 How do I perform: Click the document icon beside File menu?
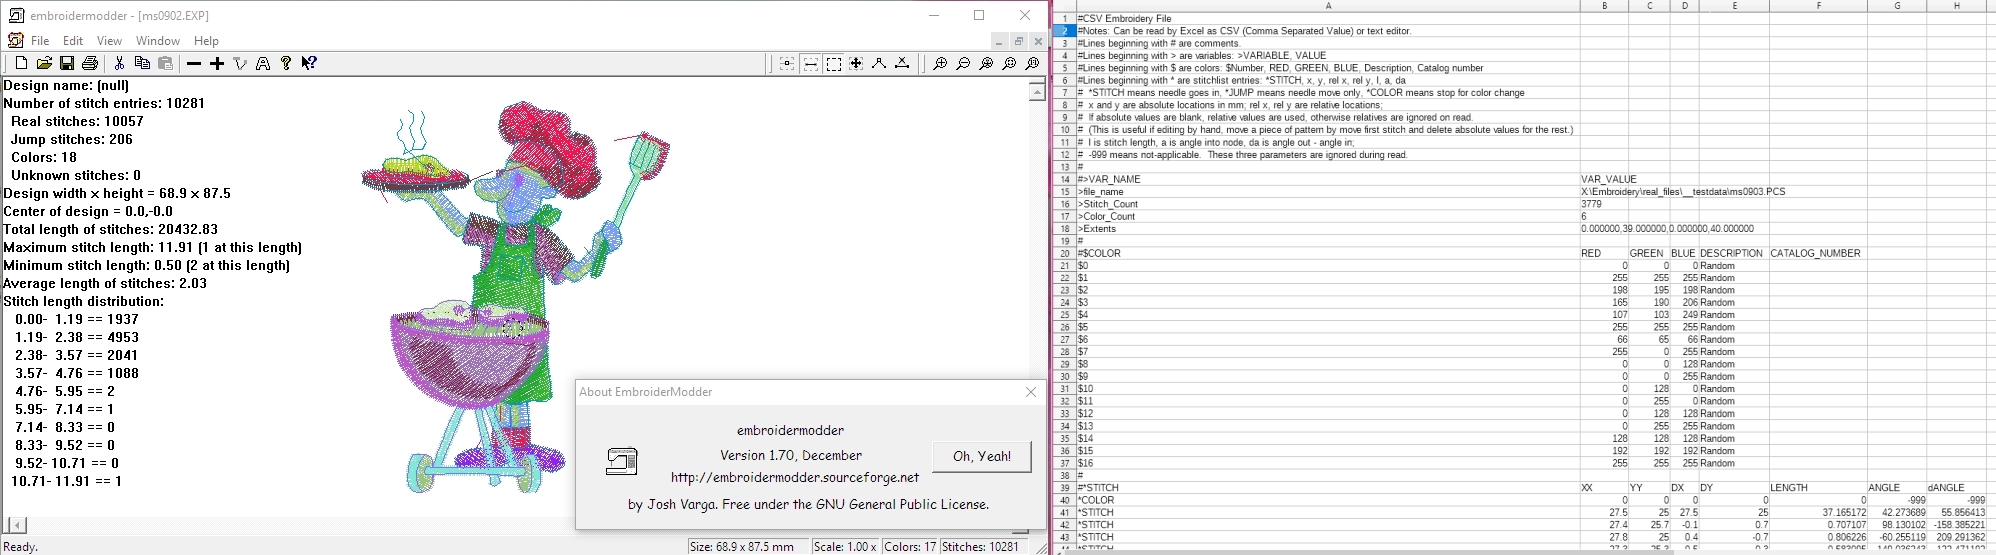click(15, 41)
